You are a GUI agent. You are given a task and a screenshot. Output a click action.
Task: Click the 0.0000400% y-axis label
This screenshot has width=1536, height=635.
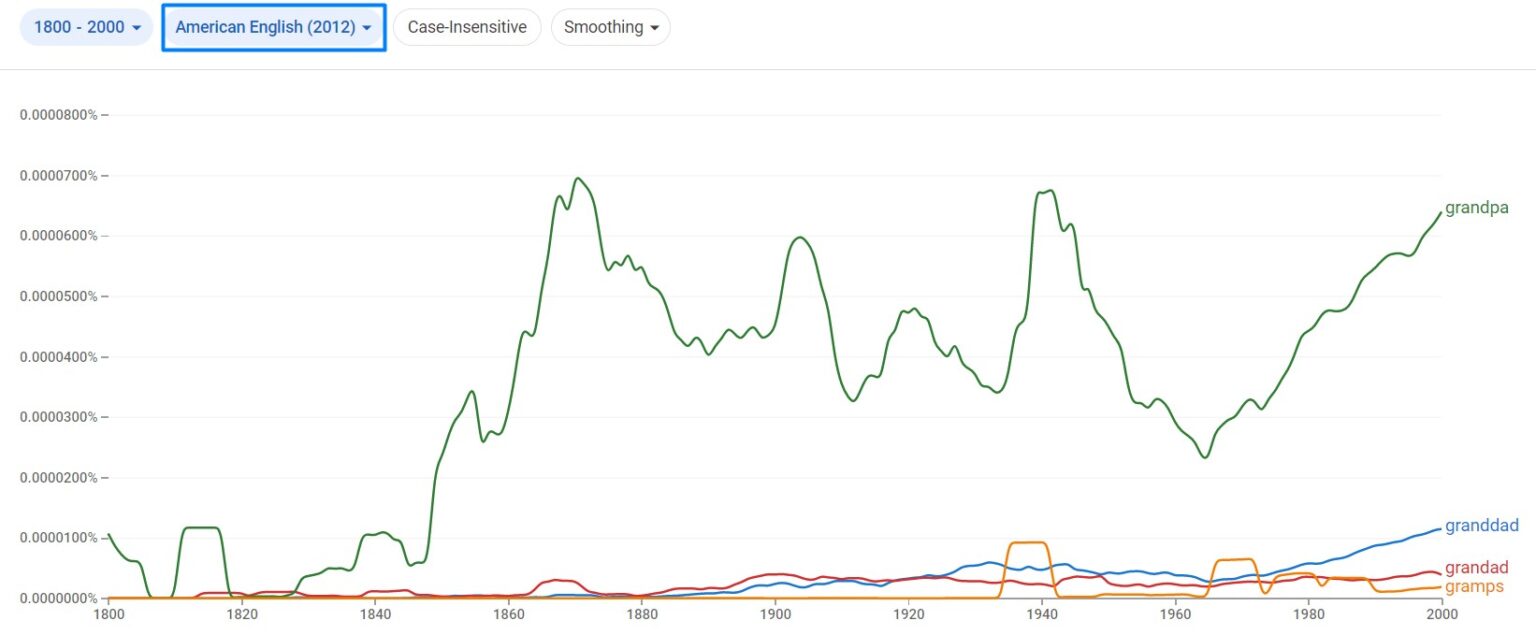click(59, 357)
